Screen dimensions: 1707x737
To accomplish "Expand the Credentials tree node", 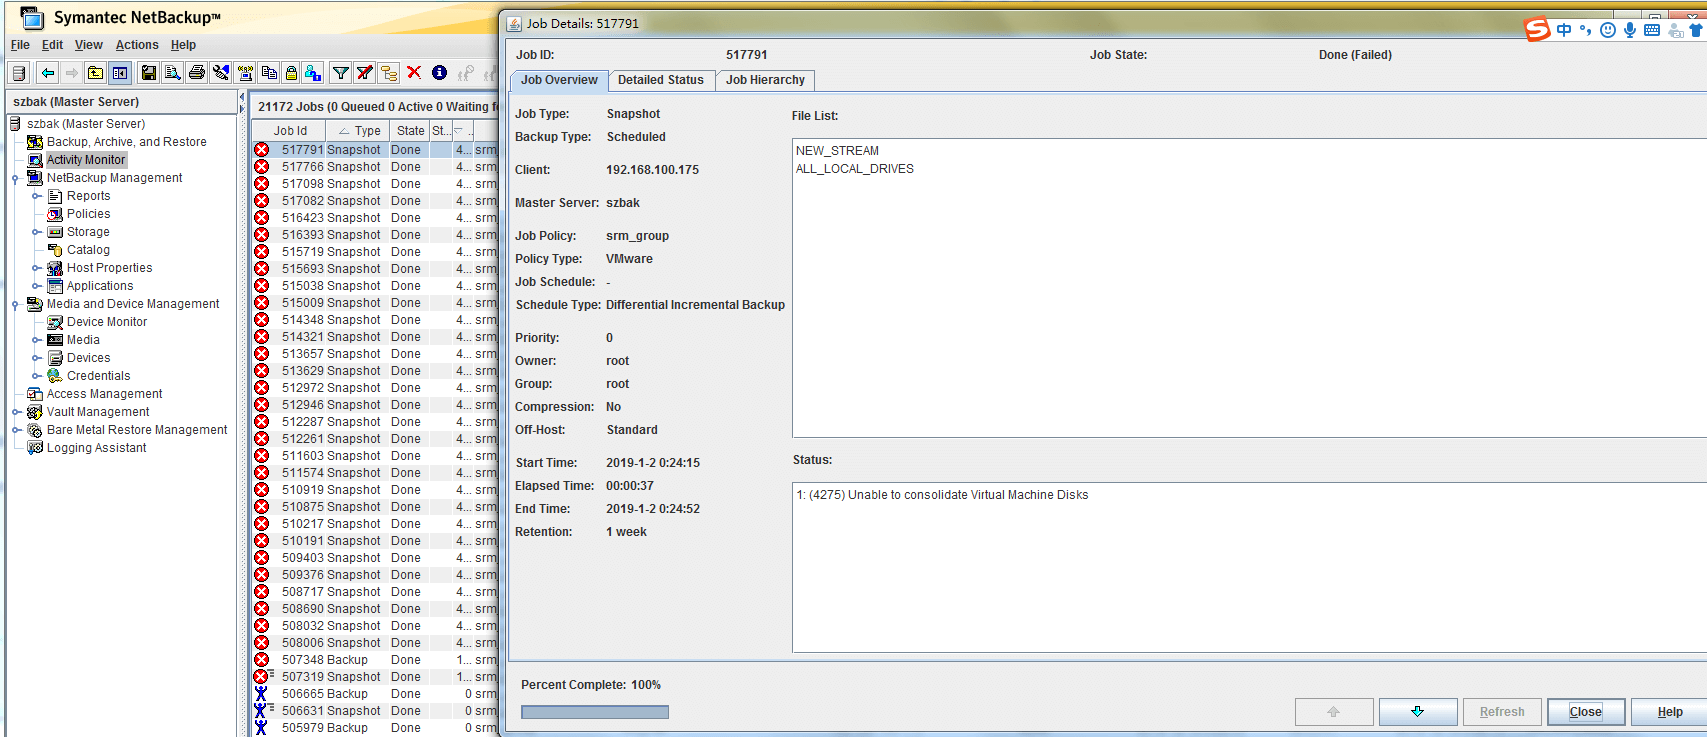I will coord(36,376).
